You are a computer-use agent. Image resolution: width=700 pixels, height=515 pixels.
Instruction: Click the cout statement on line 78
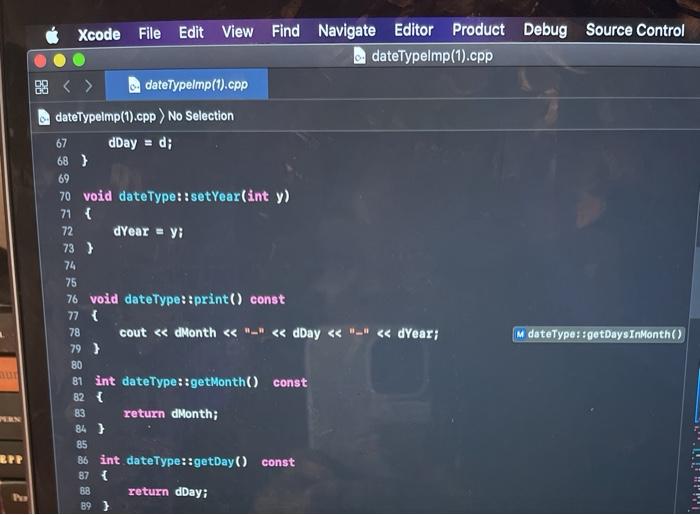point(279,333)
